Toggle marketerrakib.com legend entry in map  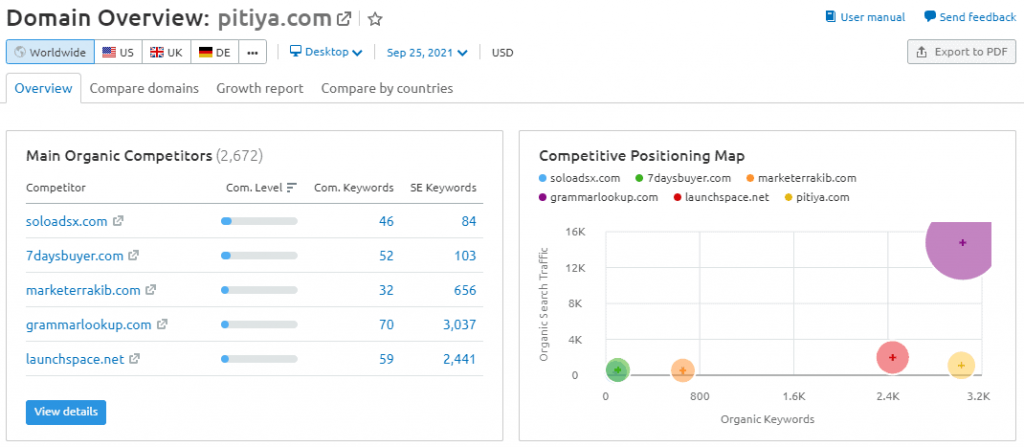(801, 178)
